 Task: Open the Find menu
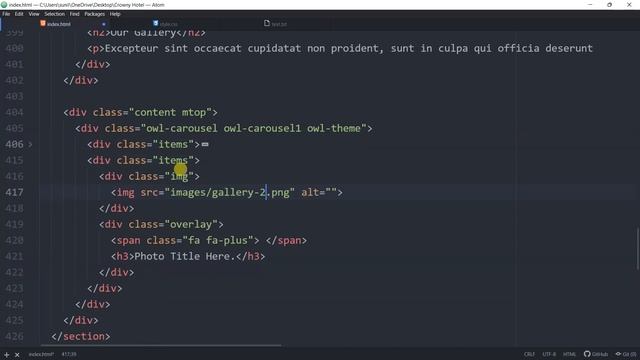point(74,14)
